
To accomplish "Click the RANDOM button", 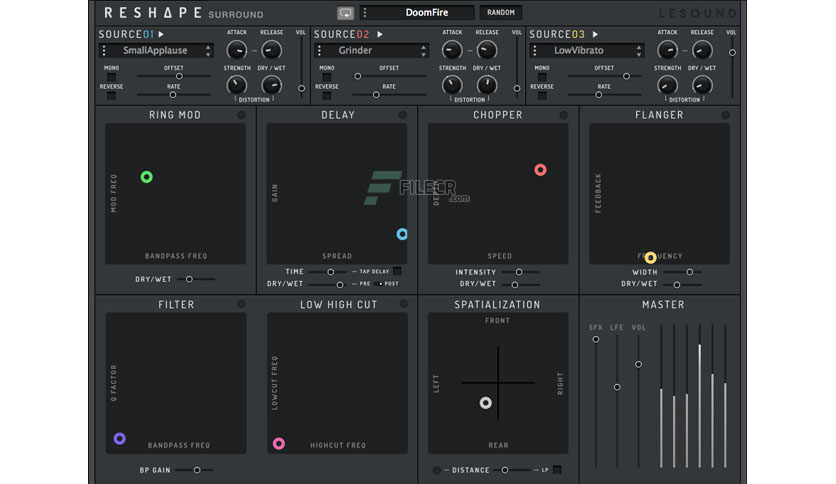I will [501, 12].
